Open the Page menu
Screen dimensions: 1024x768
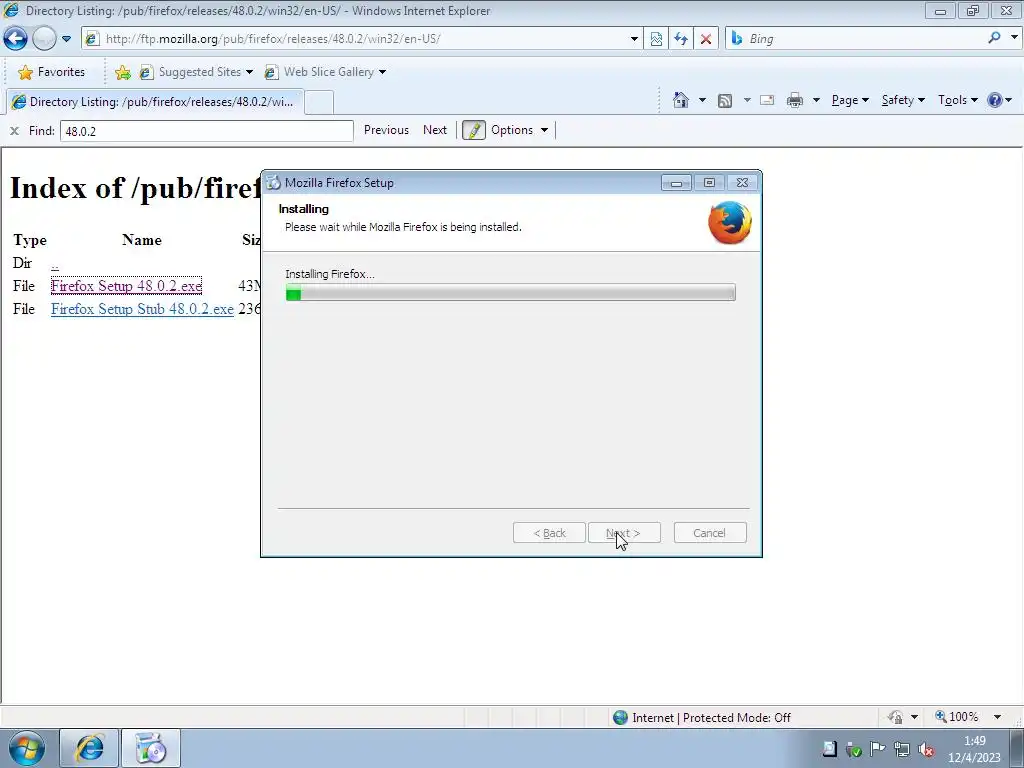[850, 100]
